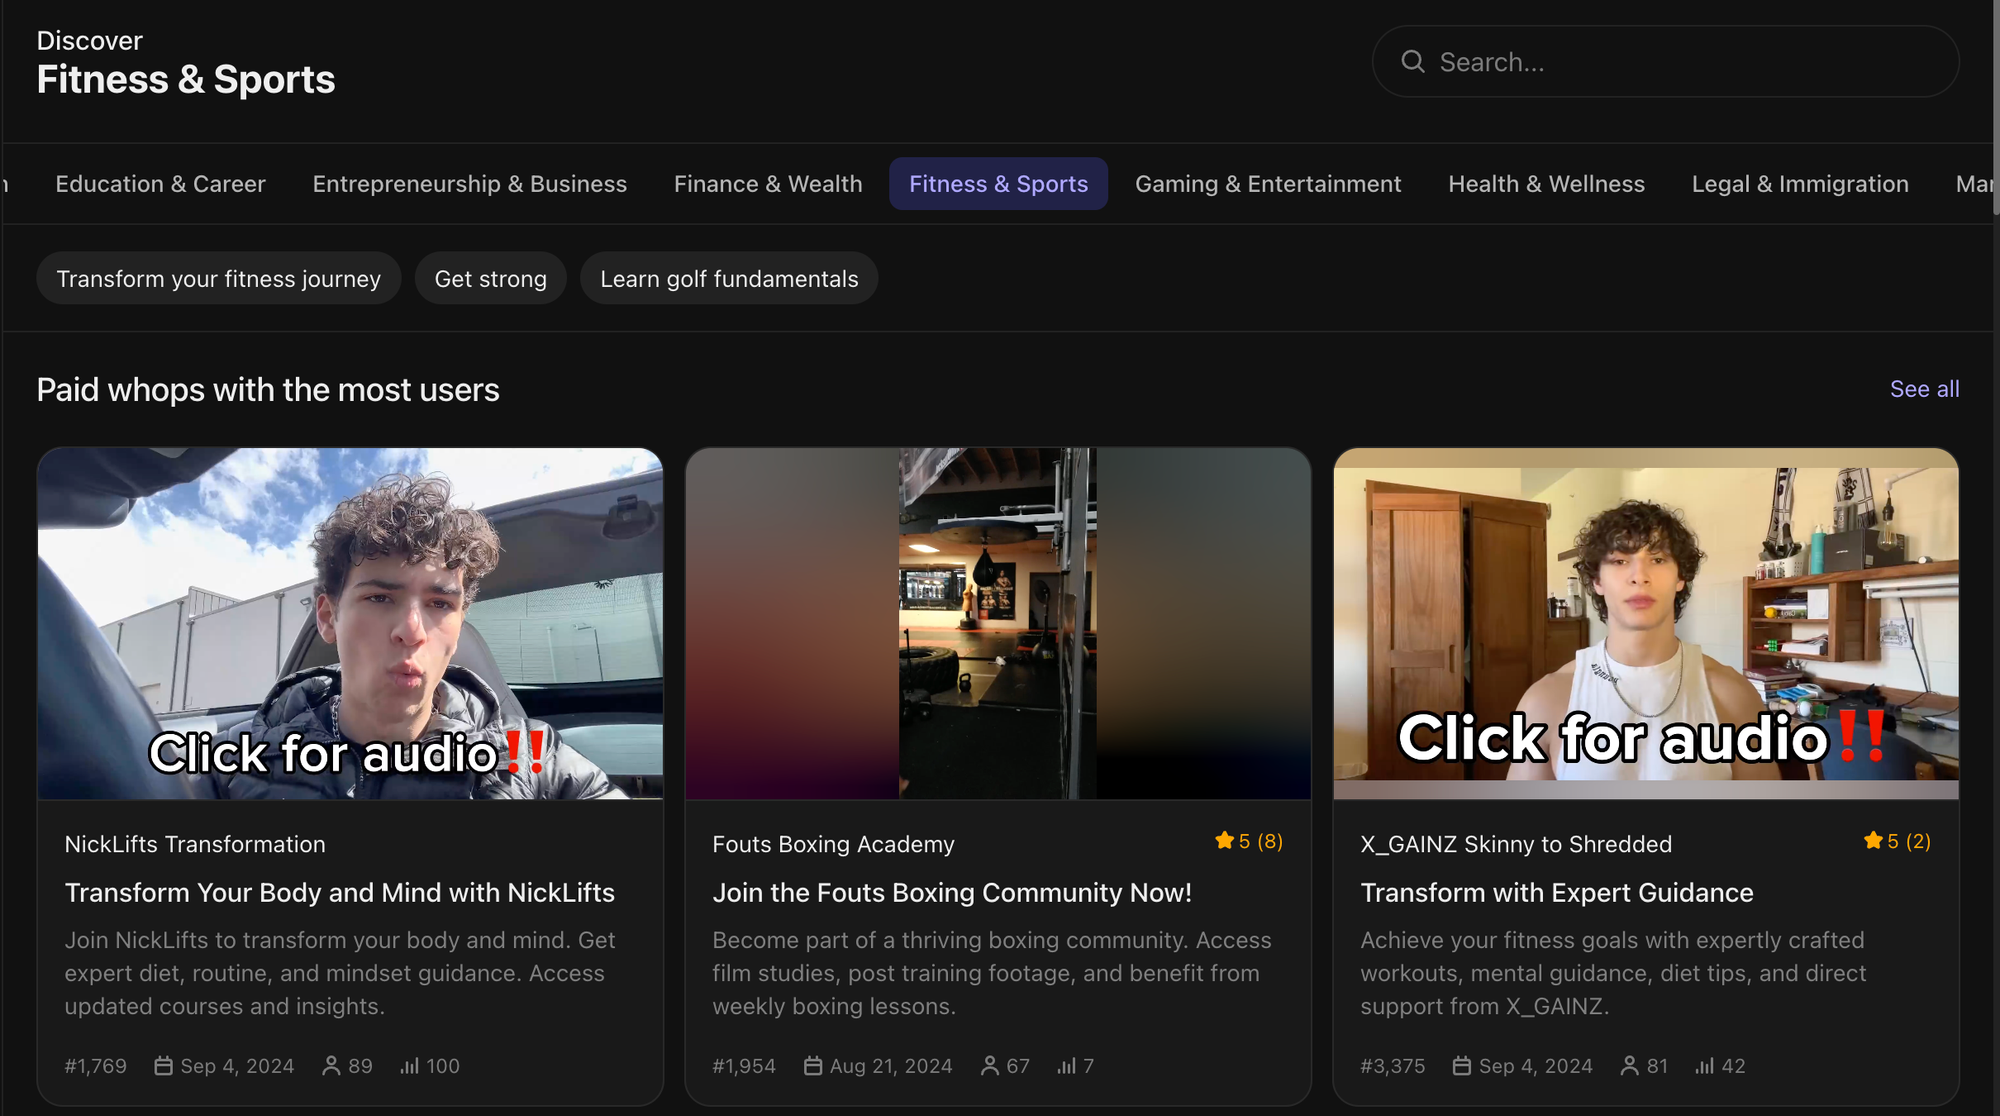Select the Finance & Wealth tab

[x=767, y=184]
